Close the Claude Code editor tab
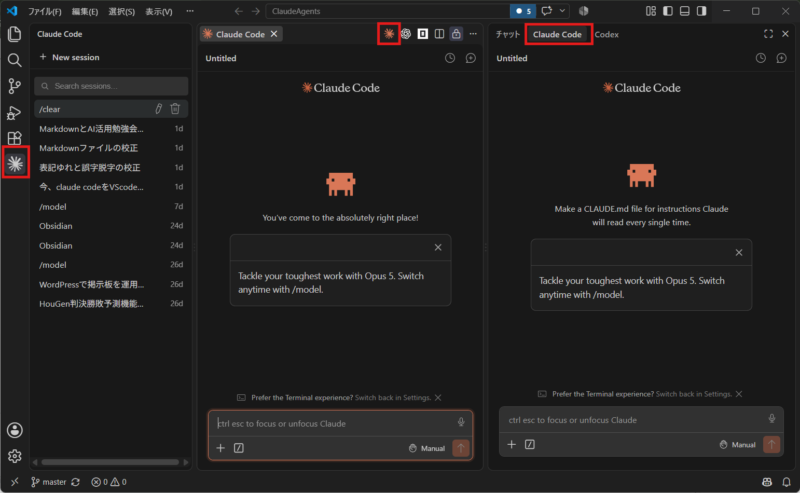Image resolution: width=800 pixels, height=493 pixels. tap(274, 34)
